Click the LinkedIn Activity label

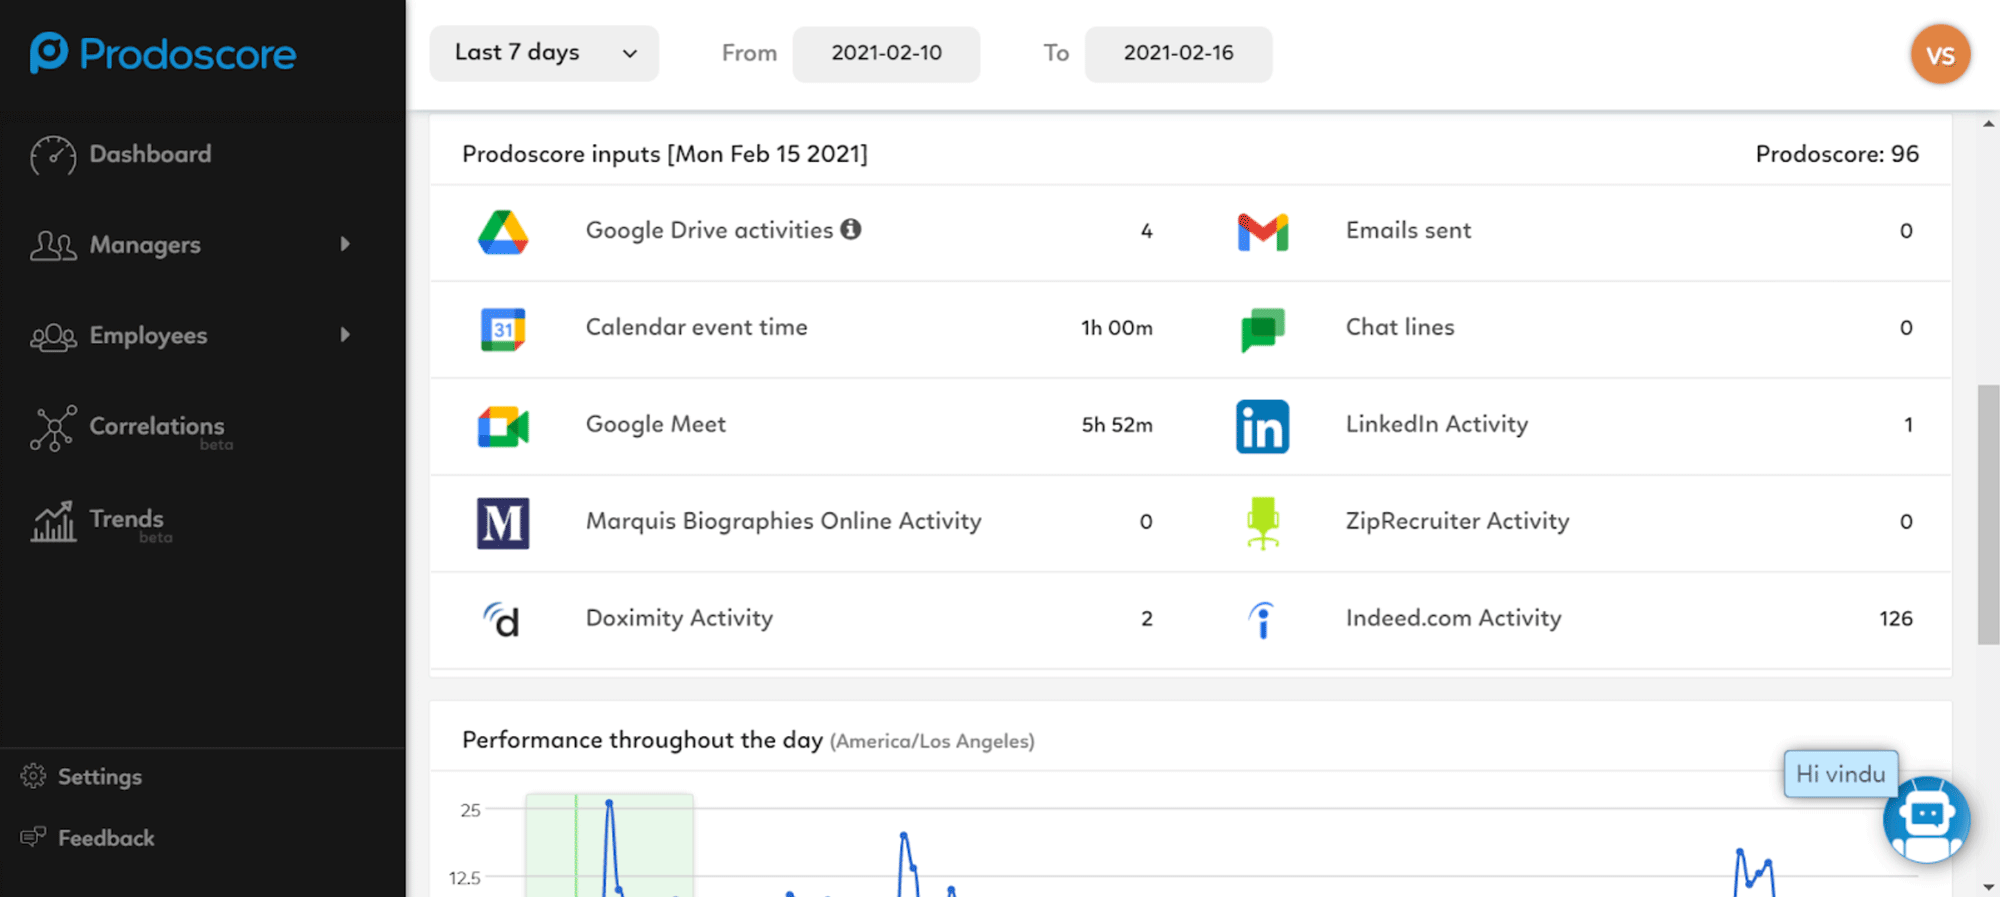1437,424
